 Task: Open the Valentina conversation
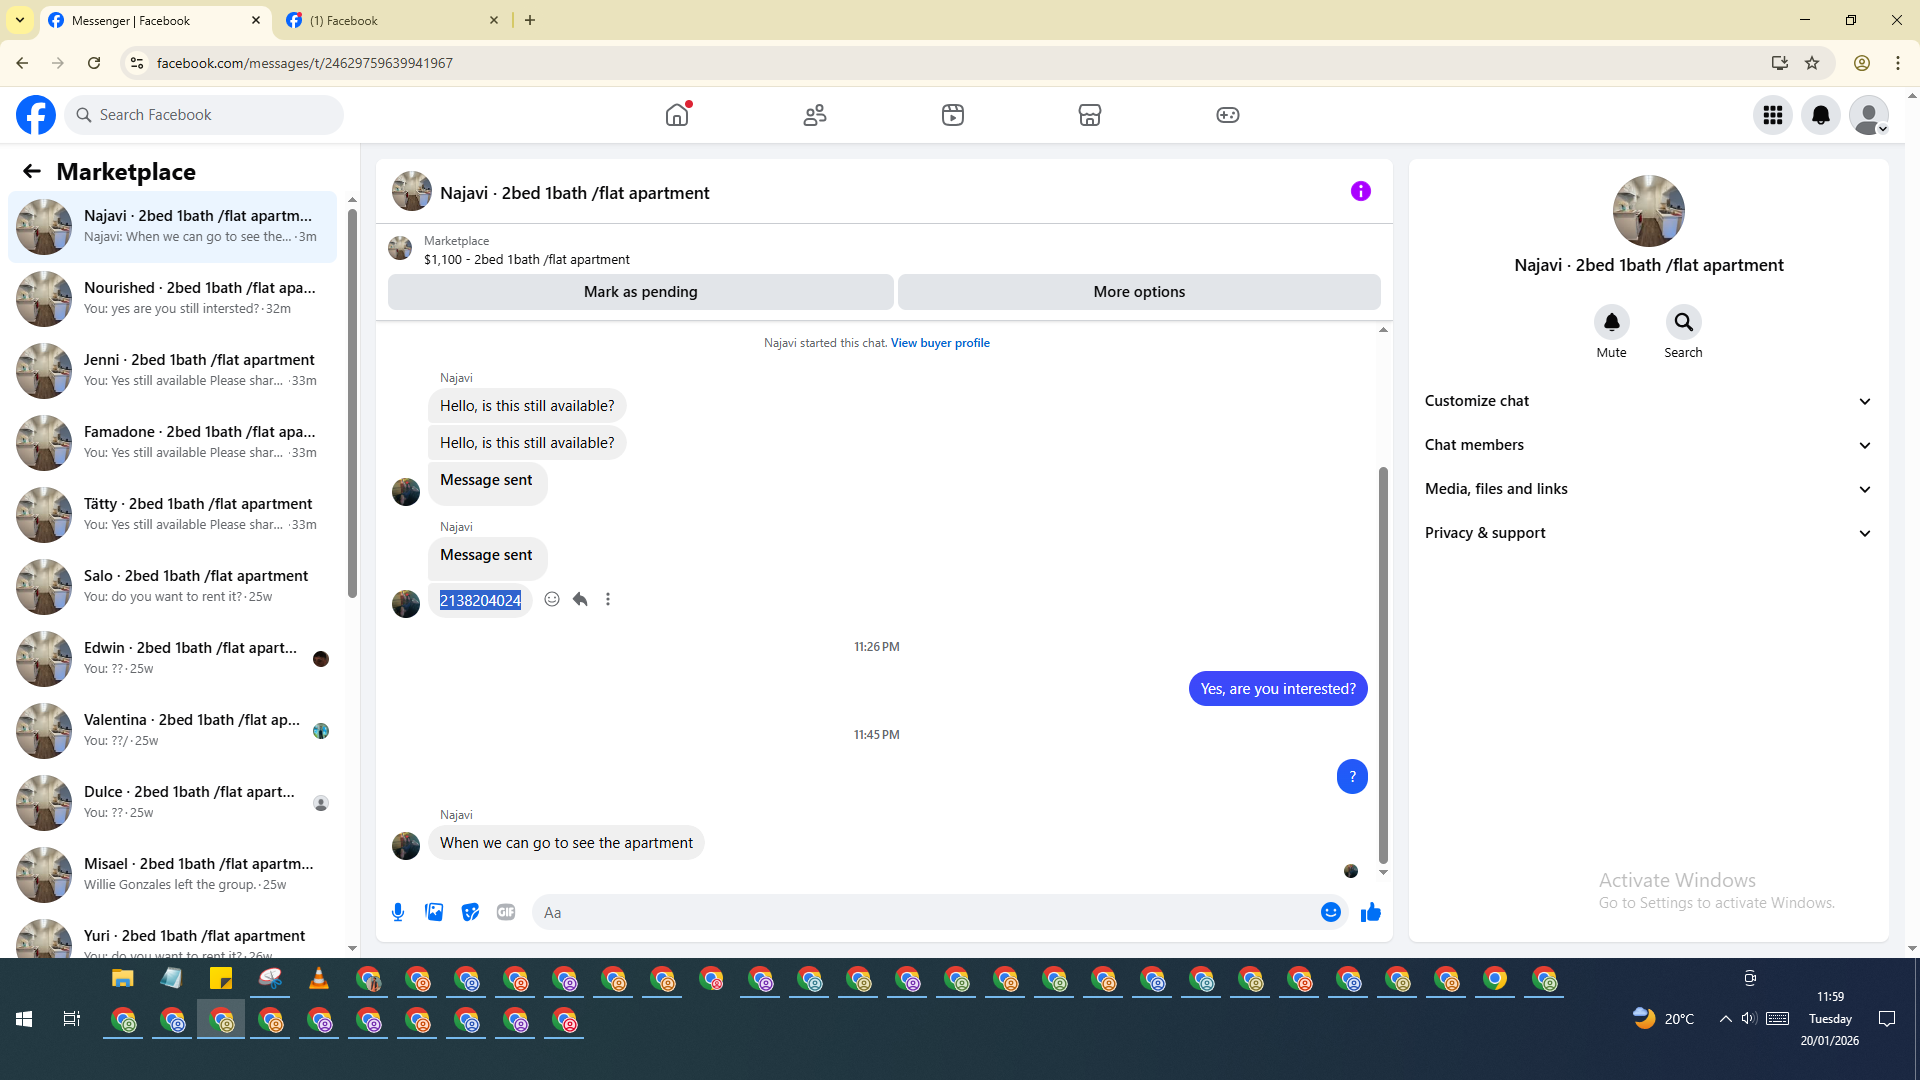pos(172,730)
